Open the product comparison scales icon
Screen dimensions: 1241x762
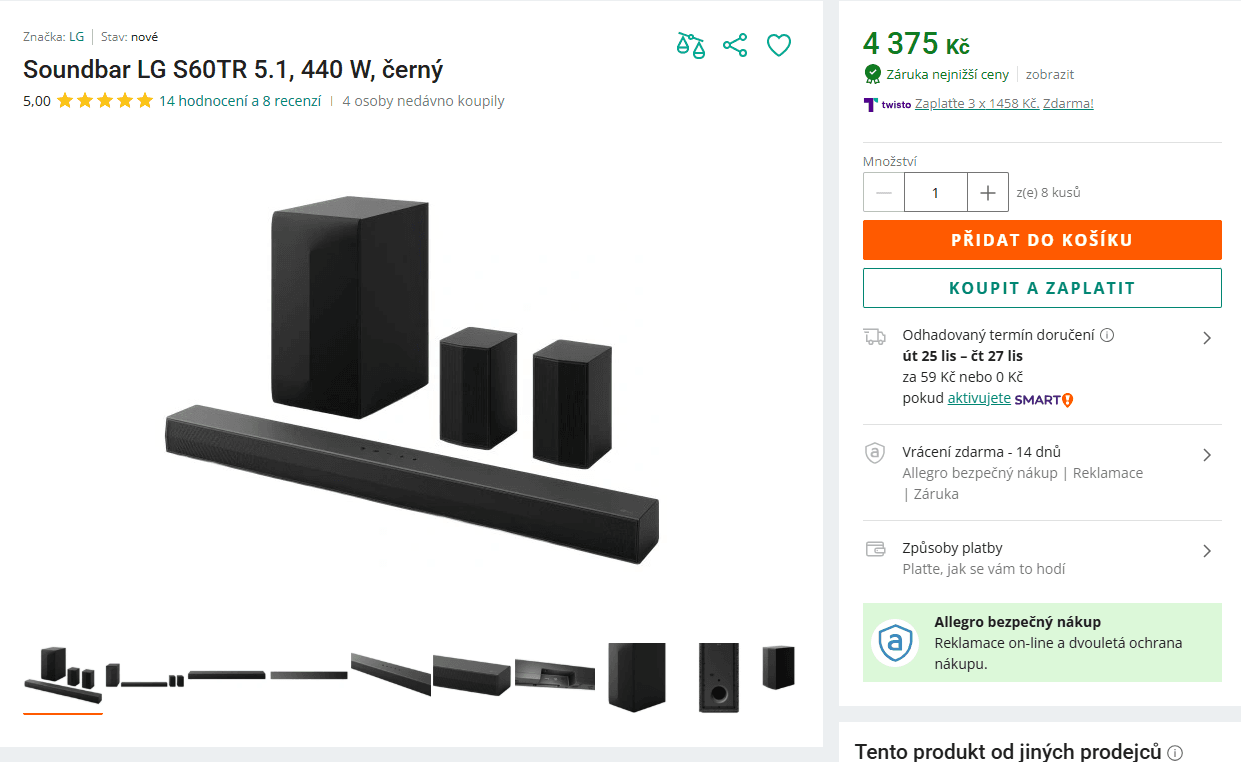tap(690, 45)
